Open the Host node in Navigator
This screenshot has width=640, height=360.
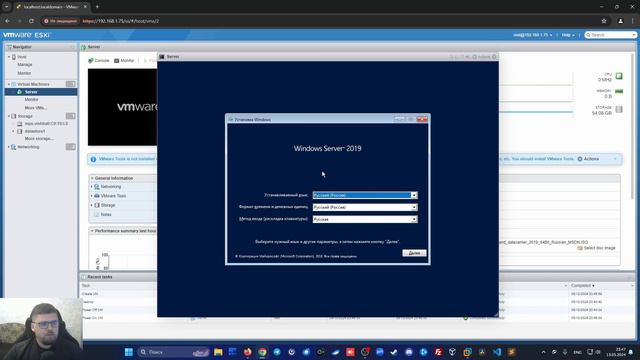[22, 57]
